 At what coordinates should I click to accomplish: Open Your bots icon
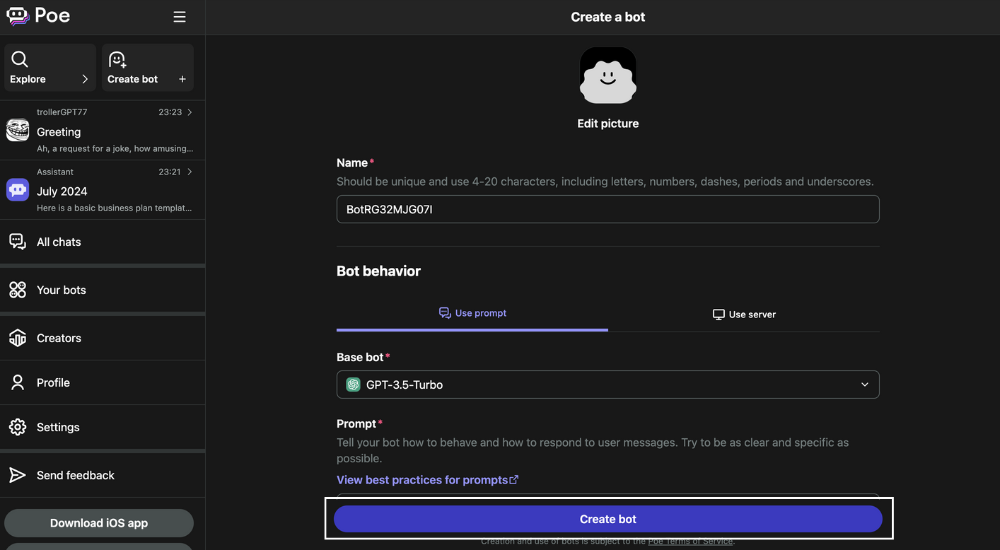[x=18, y=290]
